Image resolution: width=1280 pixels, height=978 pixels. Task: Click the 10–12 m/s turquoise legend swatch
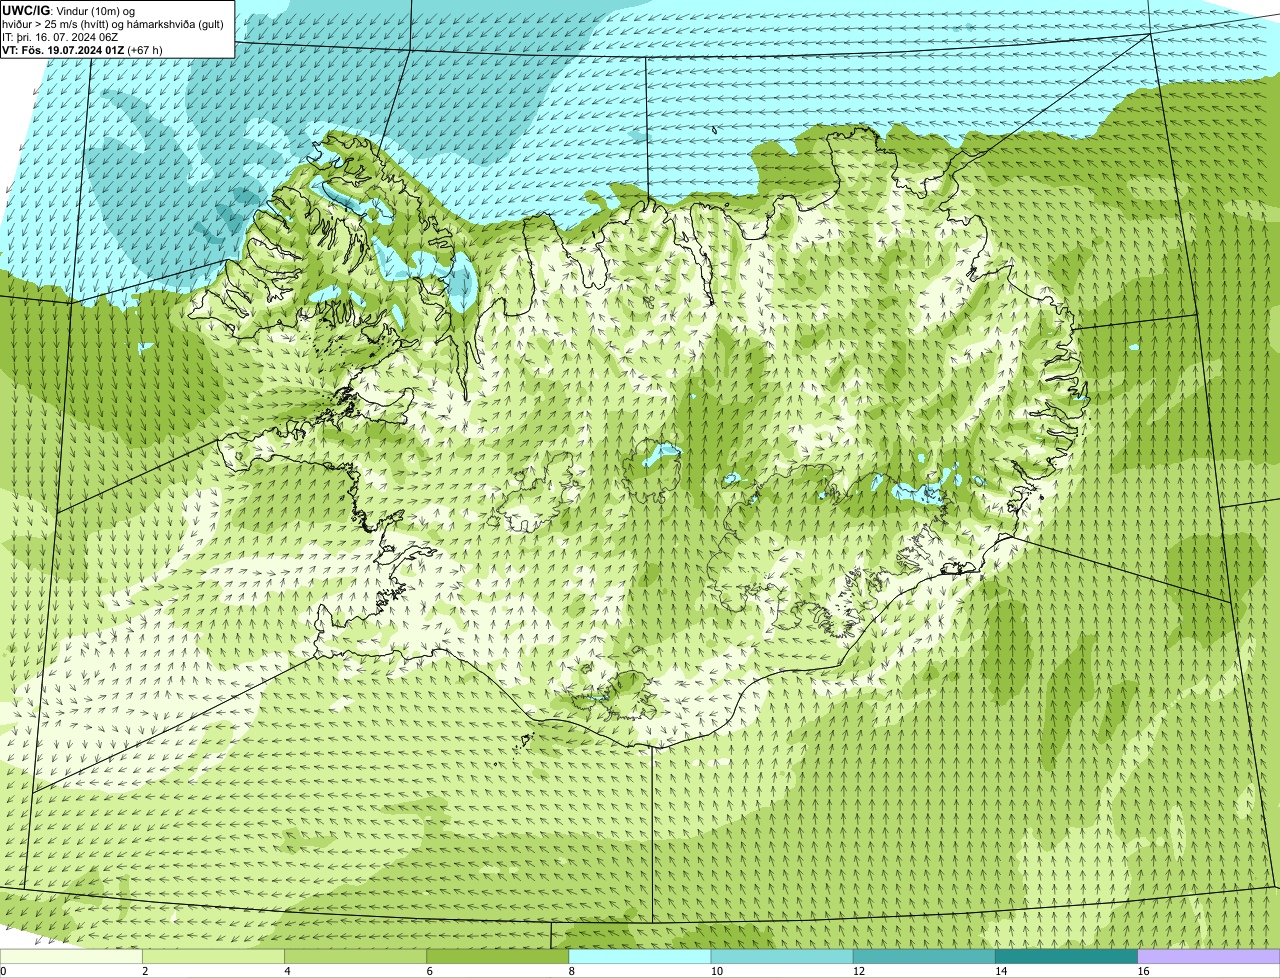(x=782, y=956)
